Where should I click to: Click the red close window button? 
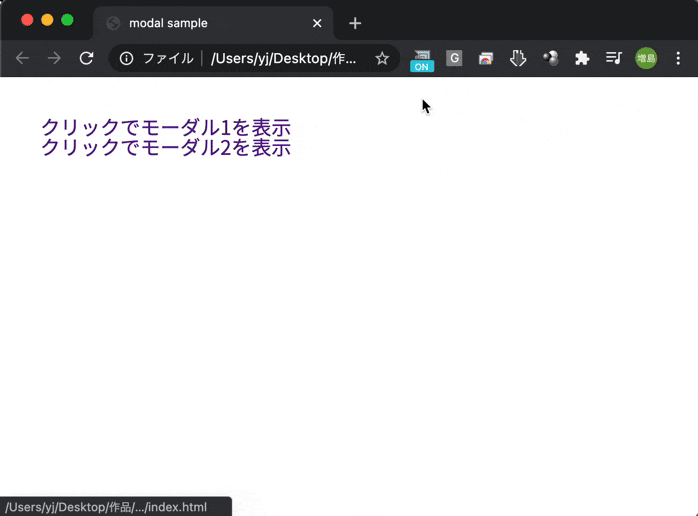coord(27,20)
